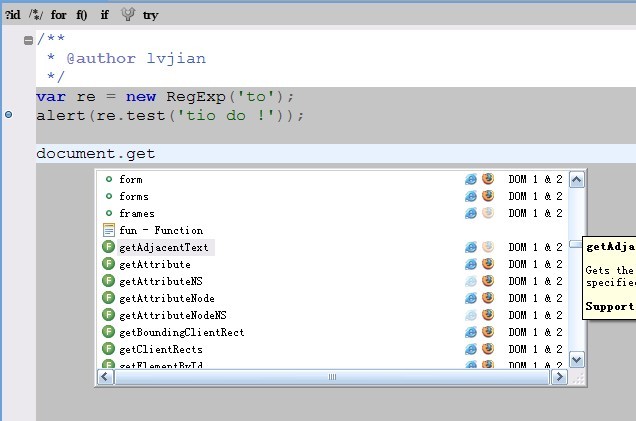Screen dimensions: 636x421
Task: Click the horizontal scrollbar thumb of suggestions
Action: [x=332, y=377]
